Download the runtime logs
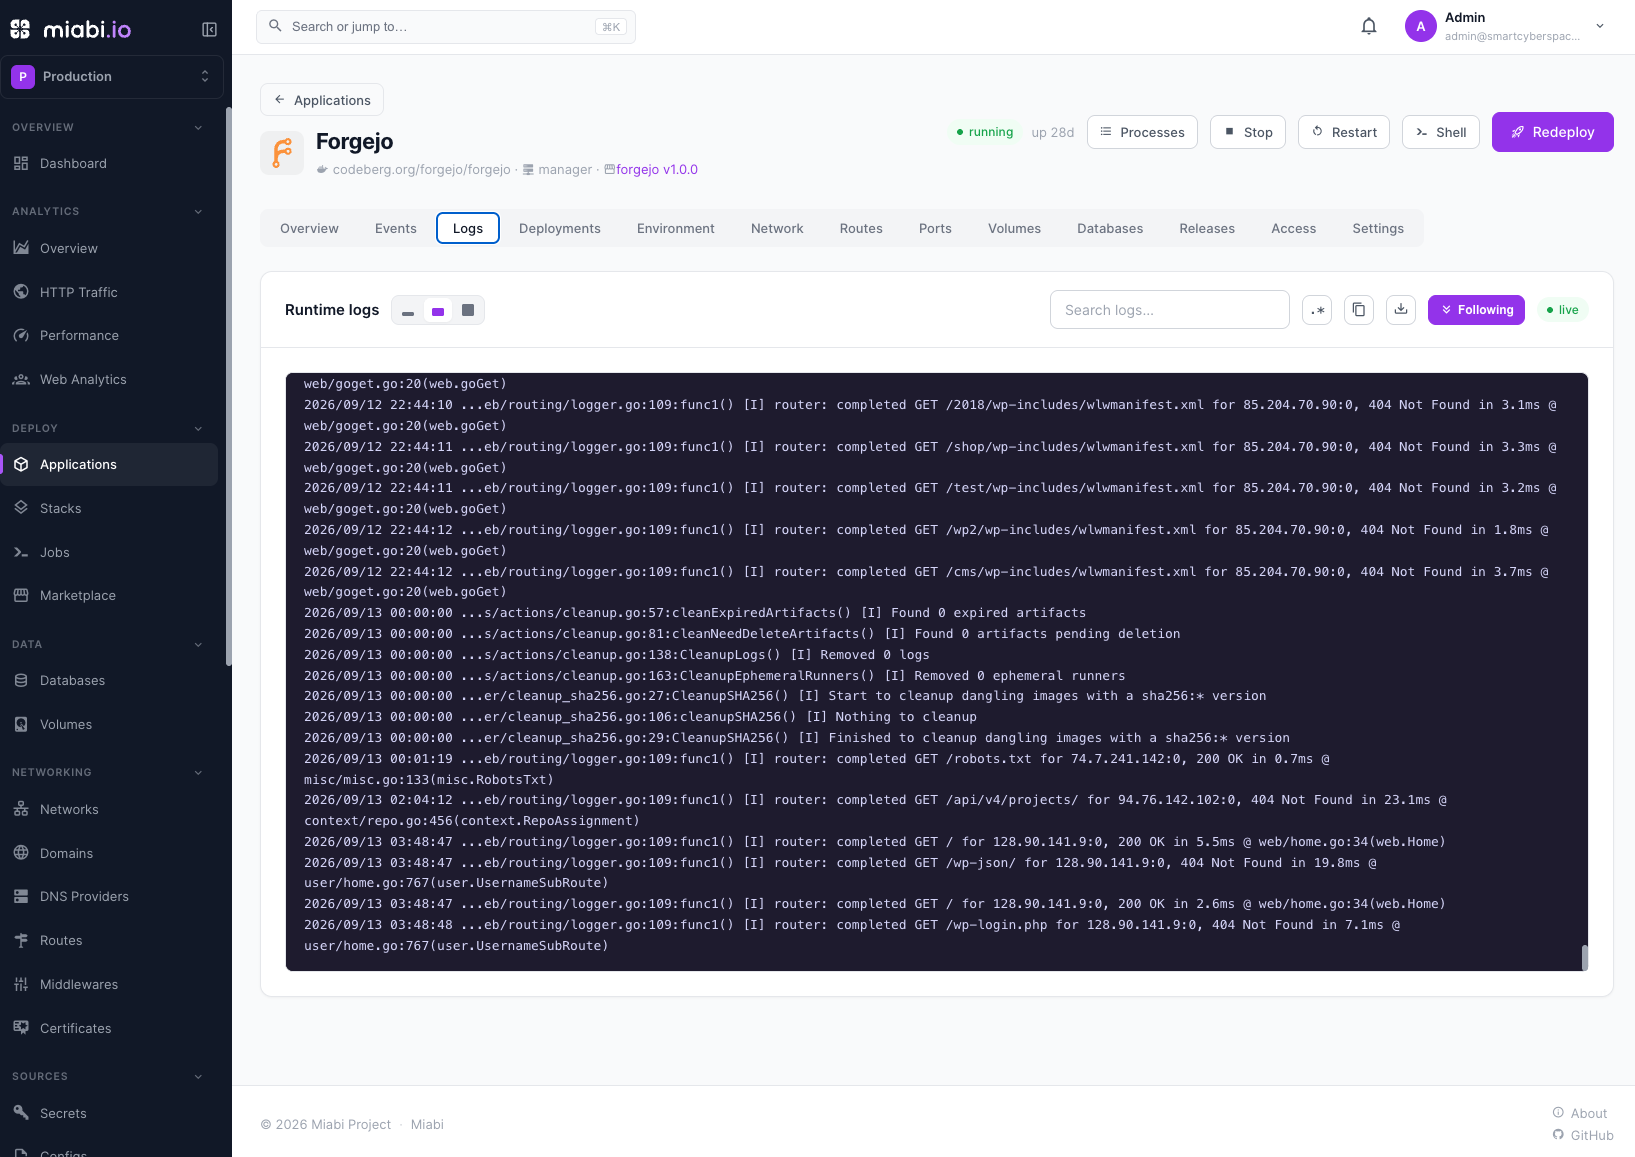Viewport: 1635px width, 1157px height. point(1401,310)
